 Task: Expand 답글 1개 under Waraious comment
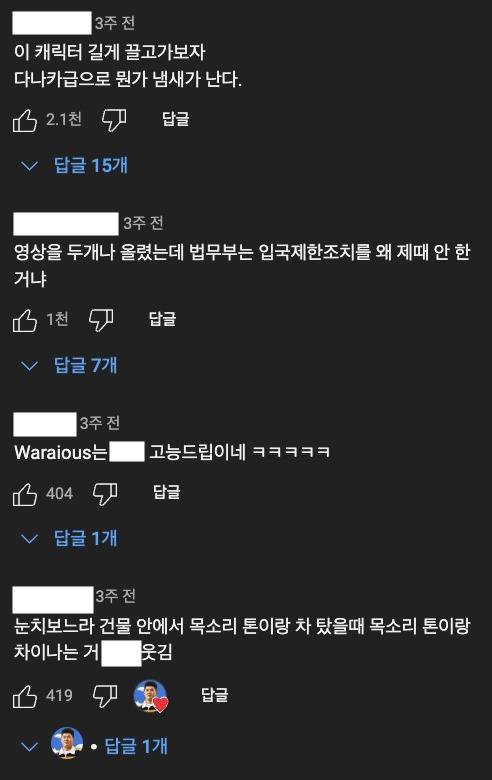[x=69, y=538]
